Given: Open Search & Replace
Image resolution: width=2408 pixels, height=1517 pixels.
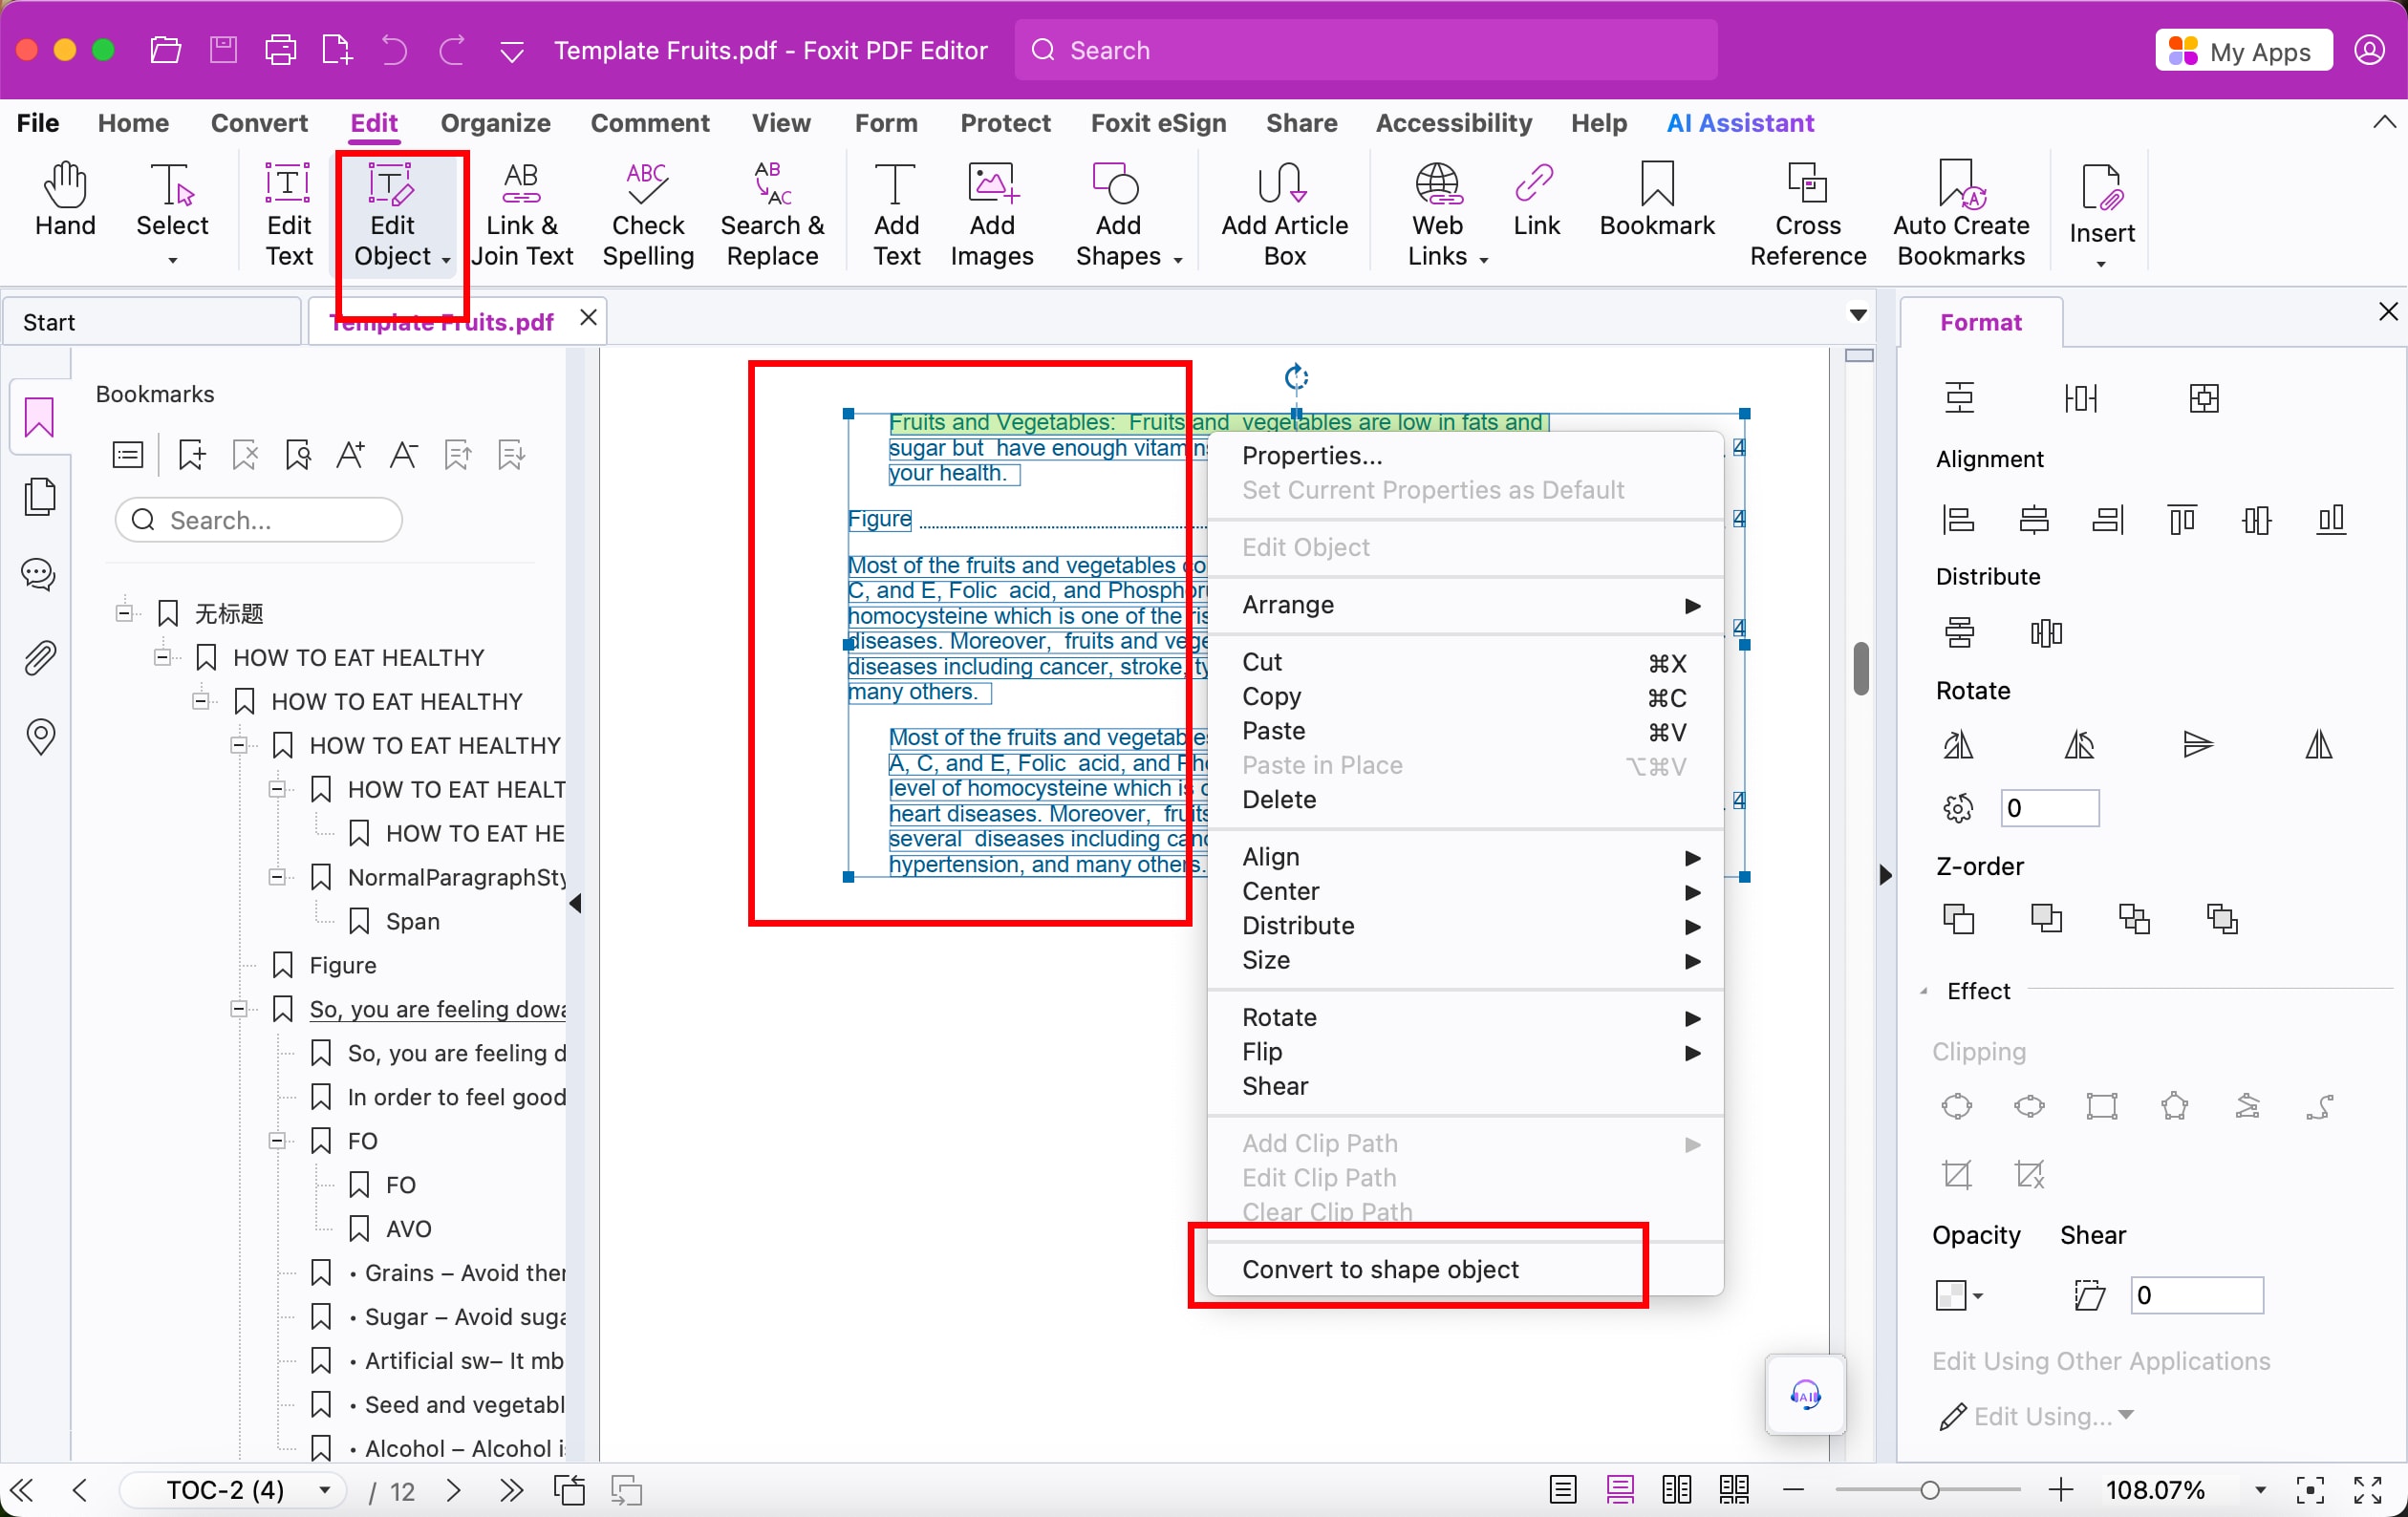Looking at the screenshot, I should click(x=772, y=213).
